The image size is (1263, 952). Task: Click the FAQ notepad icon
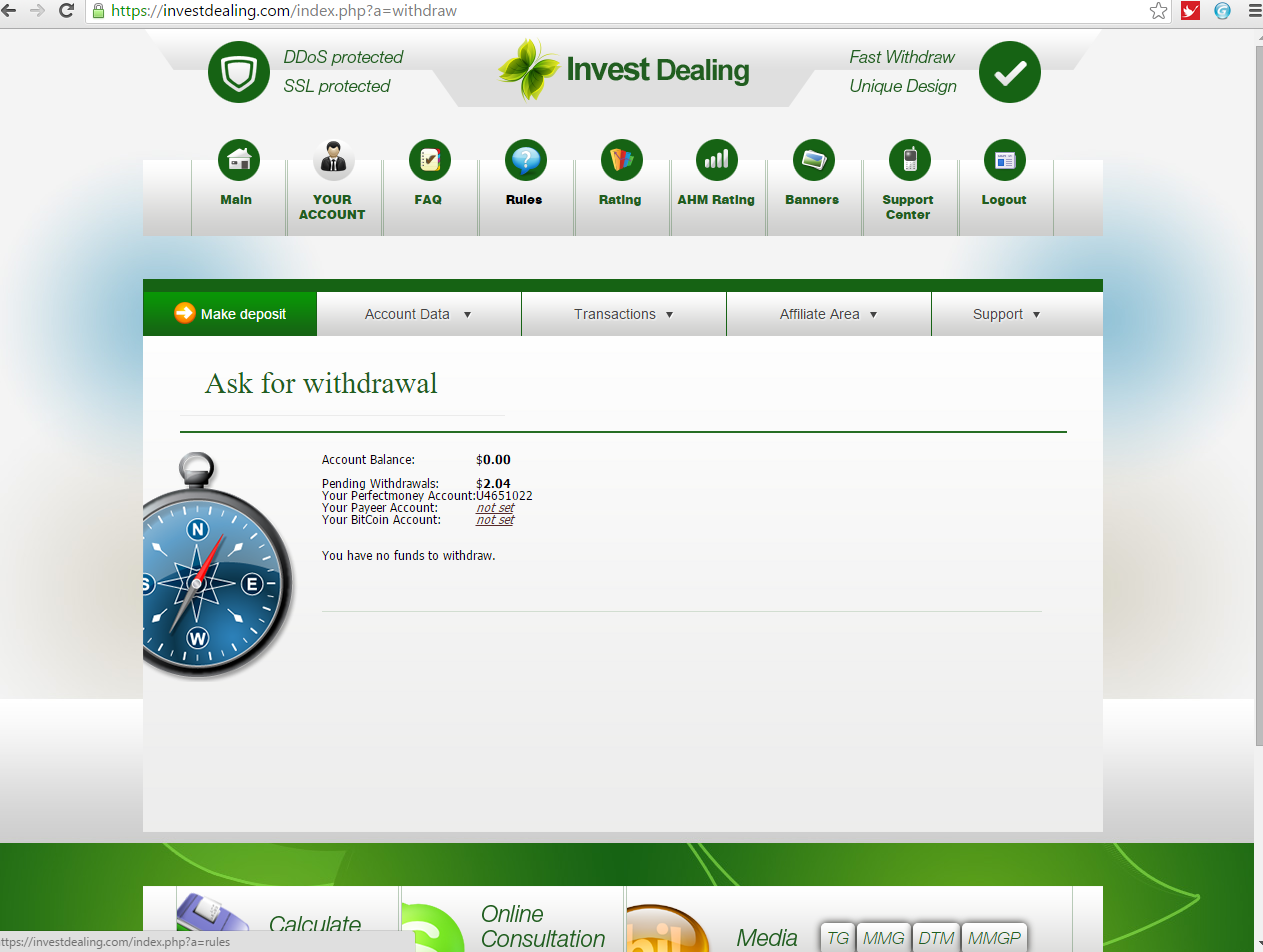430,160
